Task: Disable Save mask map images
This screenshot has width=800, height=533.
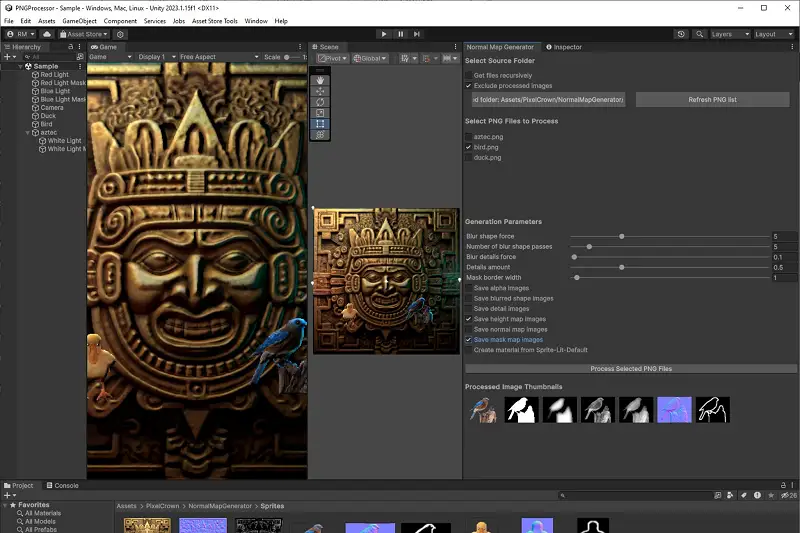Action: pyautogui.click(x=468, y=340)
